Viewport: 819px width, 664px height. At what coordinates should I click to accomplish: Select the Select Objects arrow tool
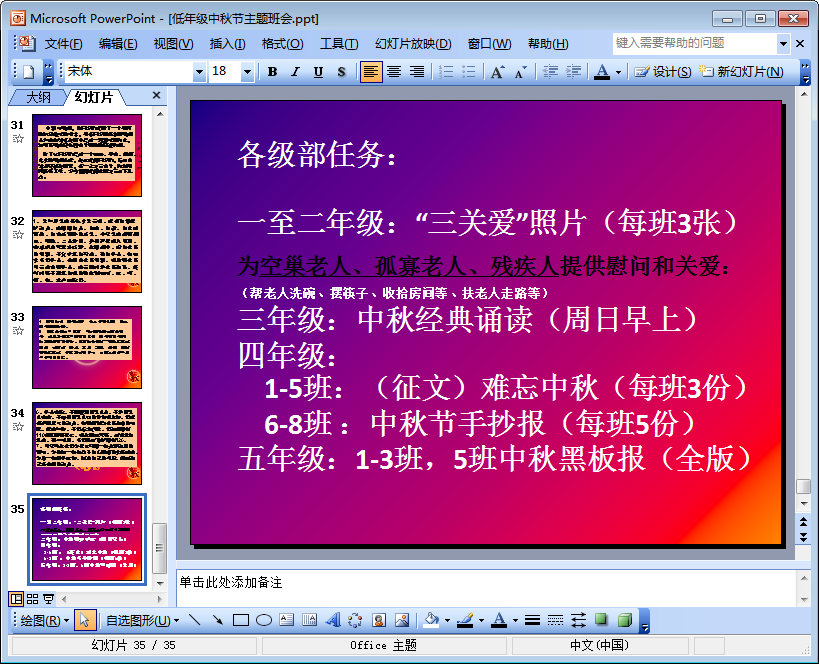(83, 621)
